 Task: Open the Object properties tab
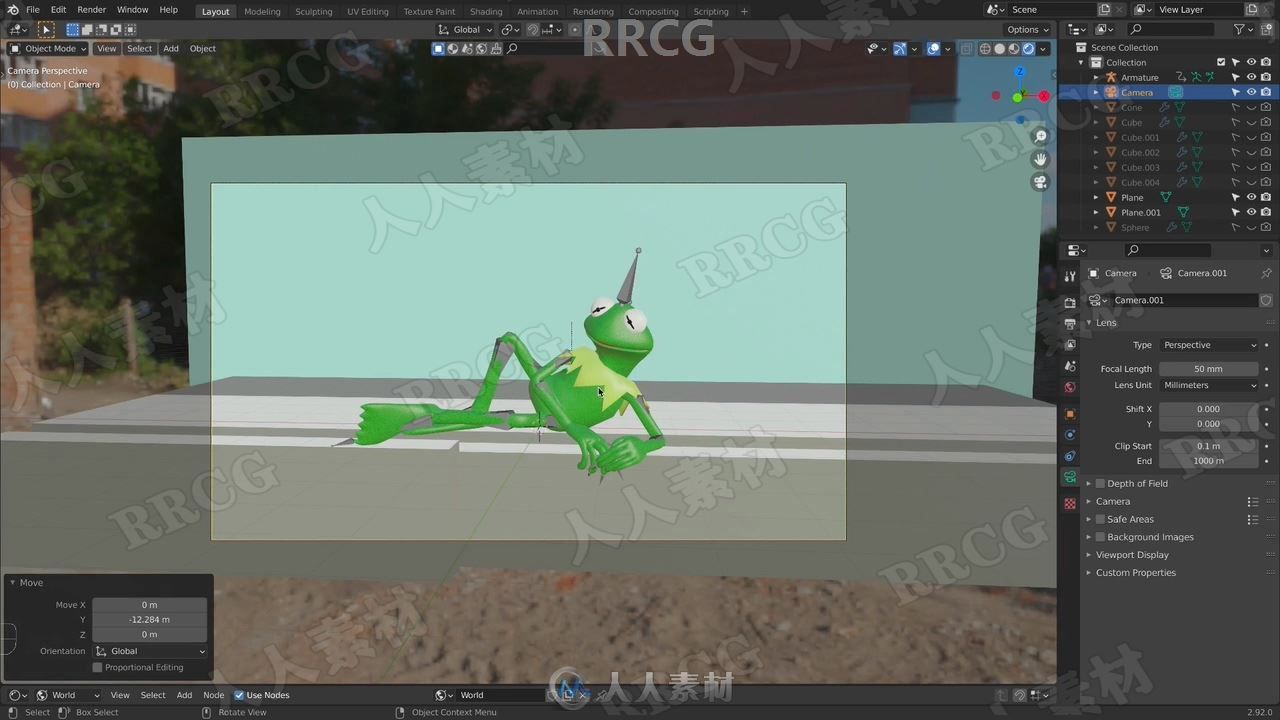[1070, 413]
